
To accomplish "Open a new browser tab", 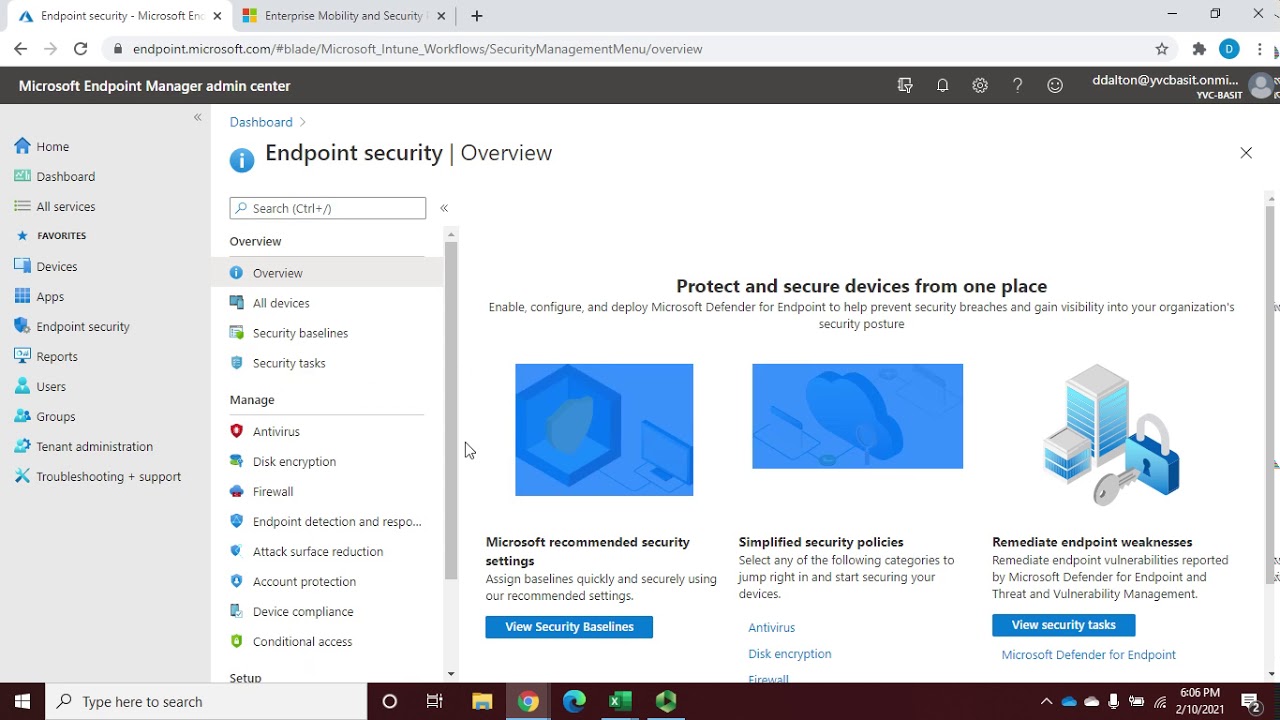I will tap(477, 16).
